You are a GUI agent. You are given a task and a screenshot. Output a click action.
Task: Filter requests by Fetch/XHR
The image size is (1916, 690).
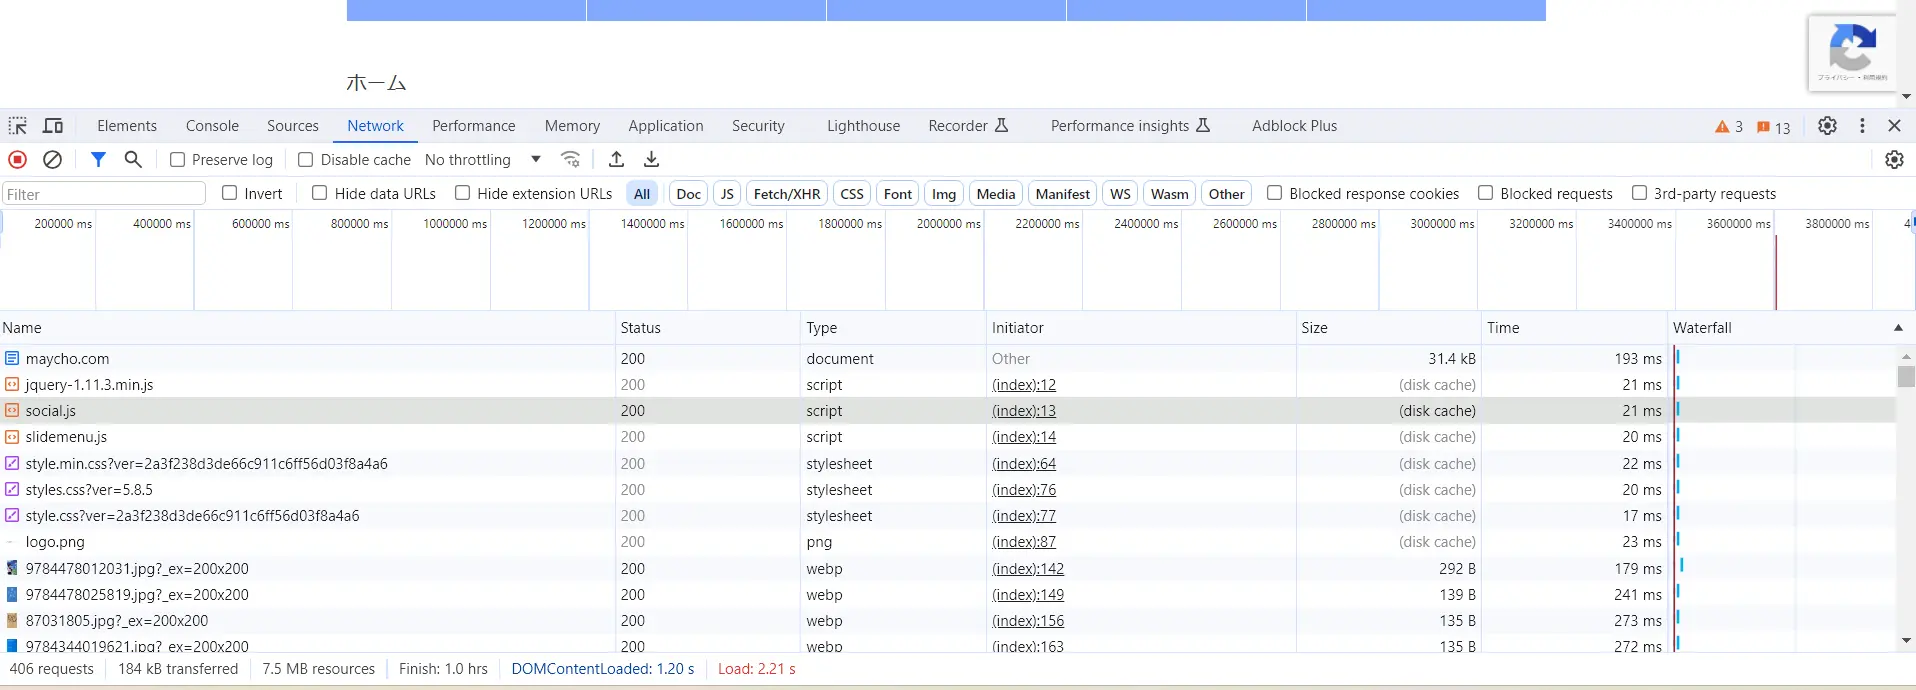786,194
